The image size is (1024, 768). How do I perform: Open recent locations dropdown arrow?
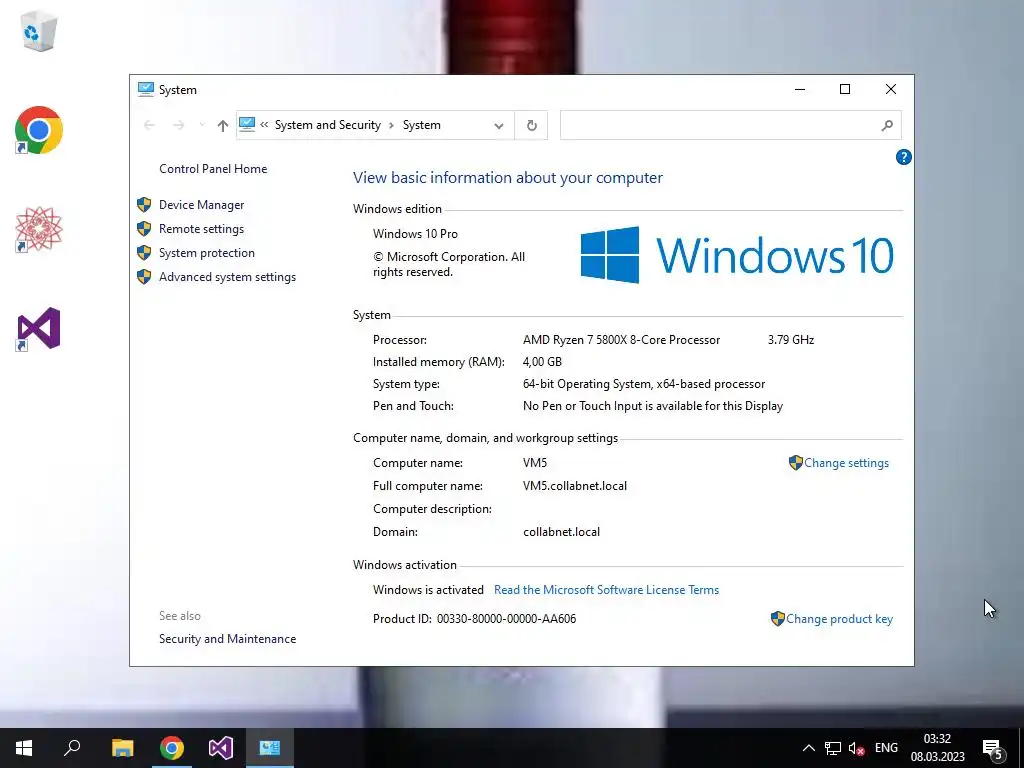coord(202,125)
